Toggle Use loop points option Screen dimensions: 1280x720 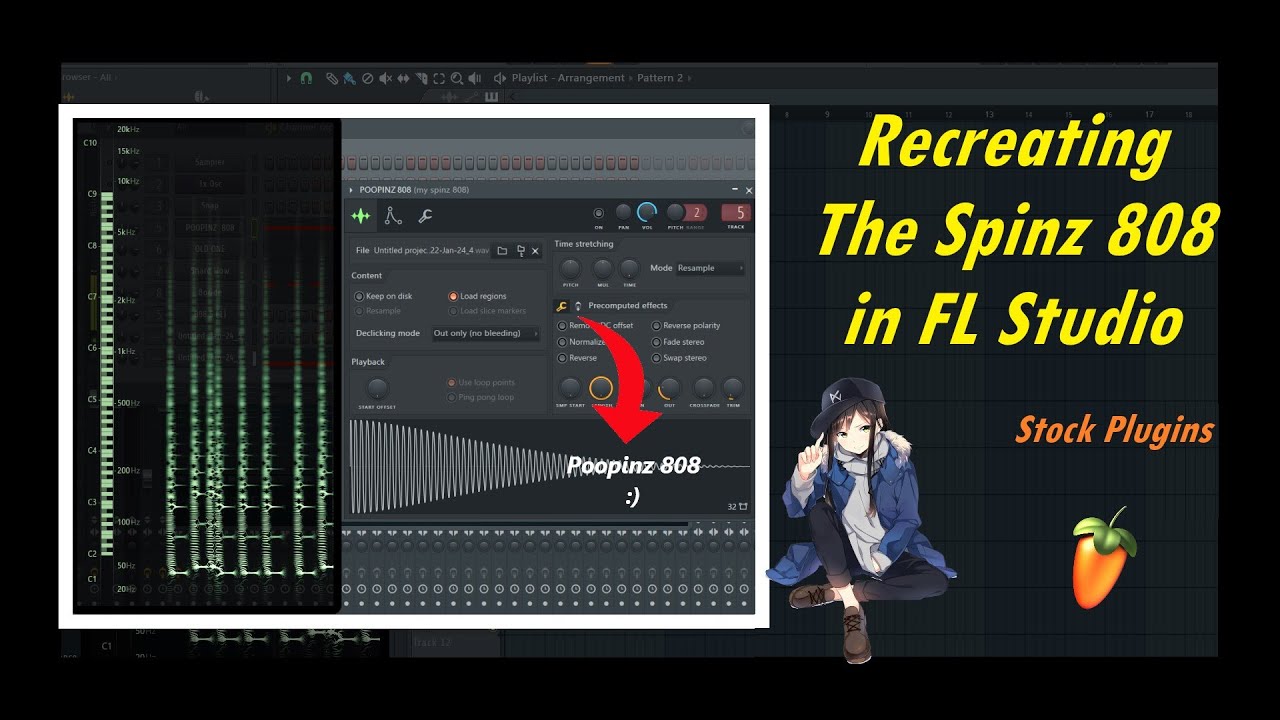480,383
